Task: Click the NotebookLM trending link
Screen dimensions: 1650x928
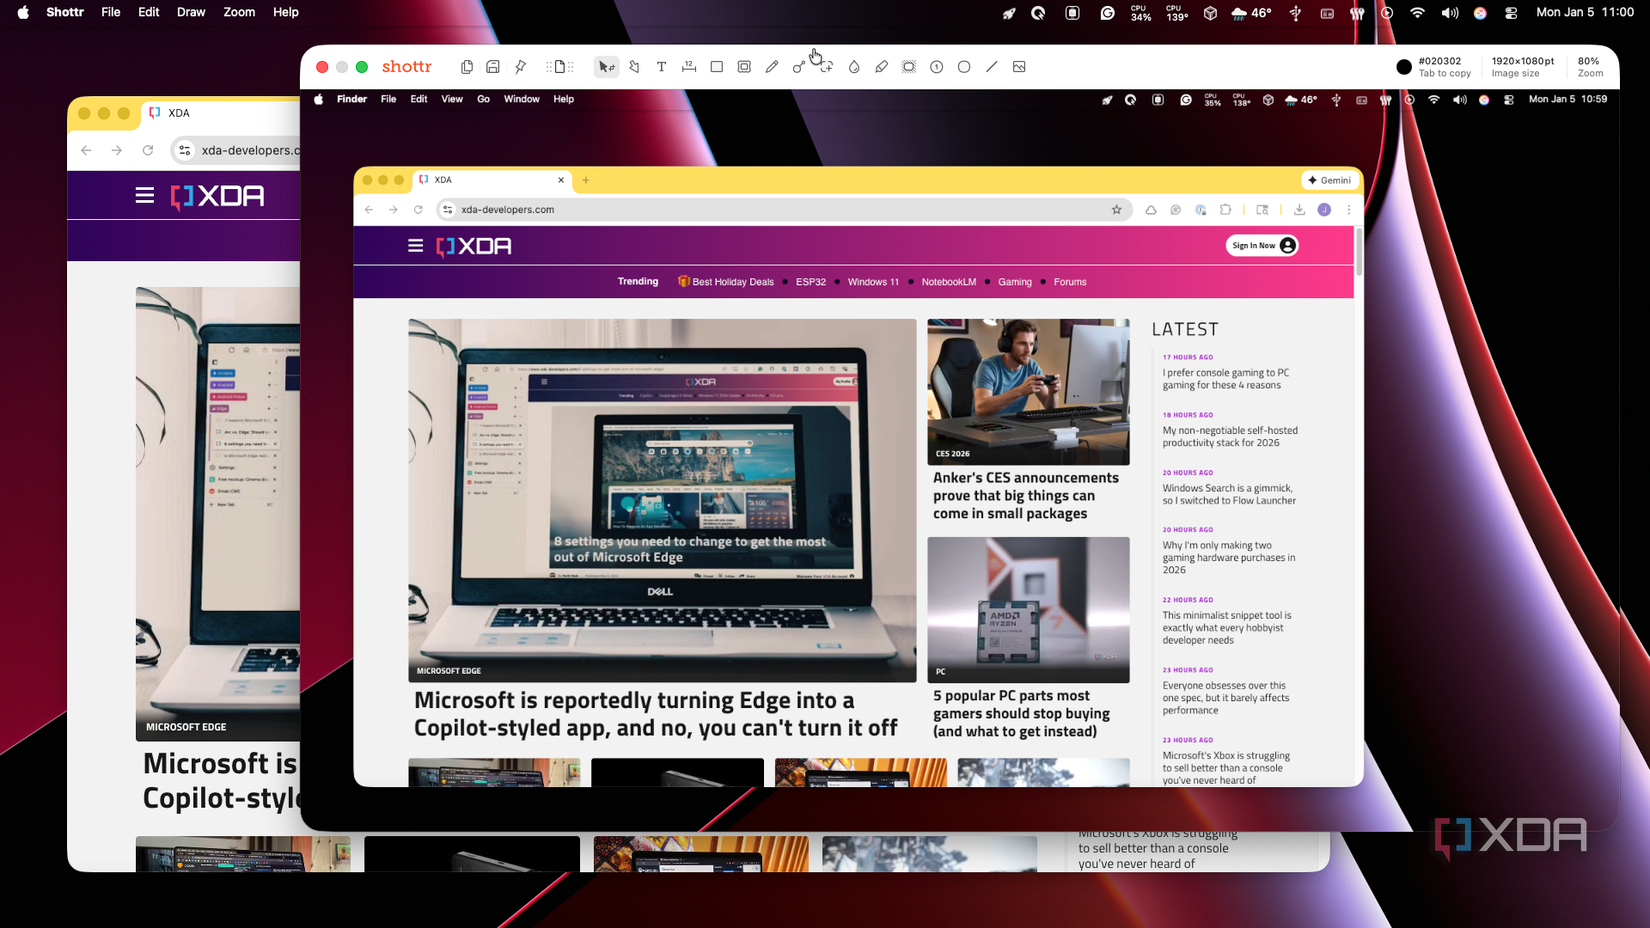Action: click(x=948, y=282)
